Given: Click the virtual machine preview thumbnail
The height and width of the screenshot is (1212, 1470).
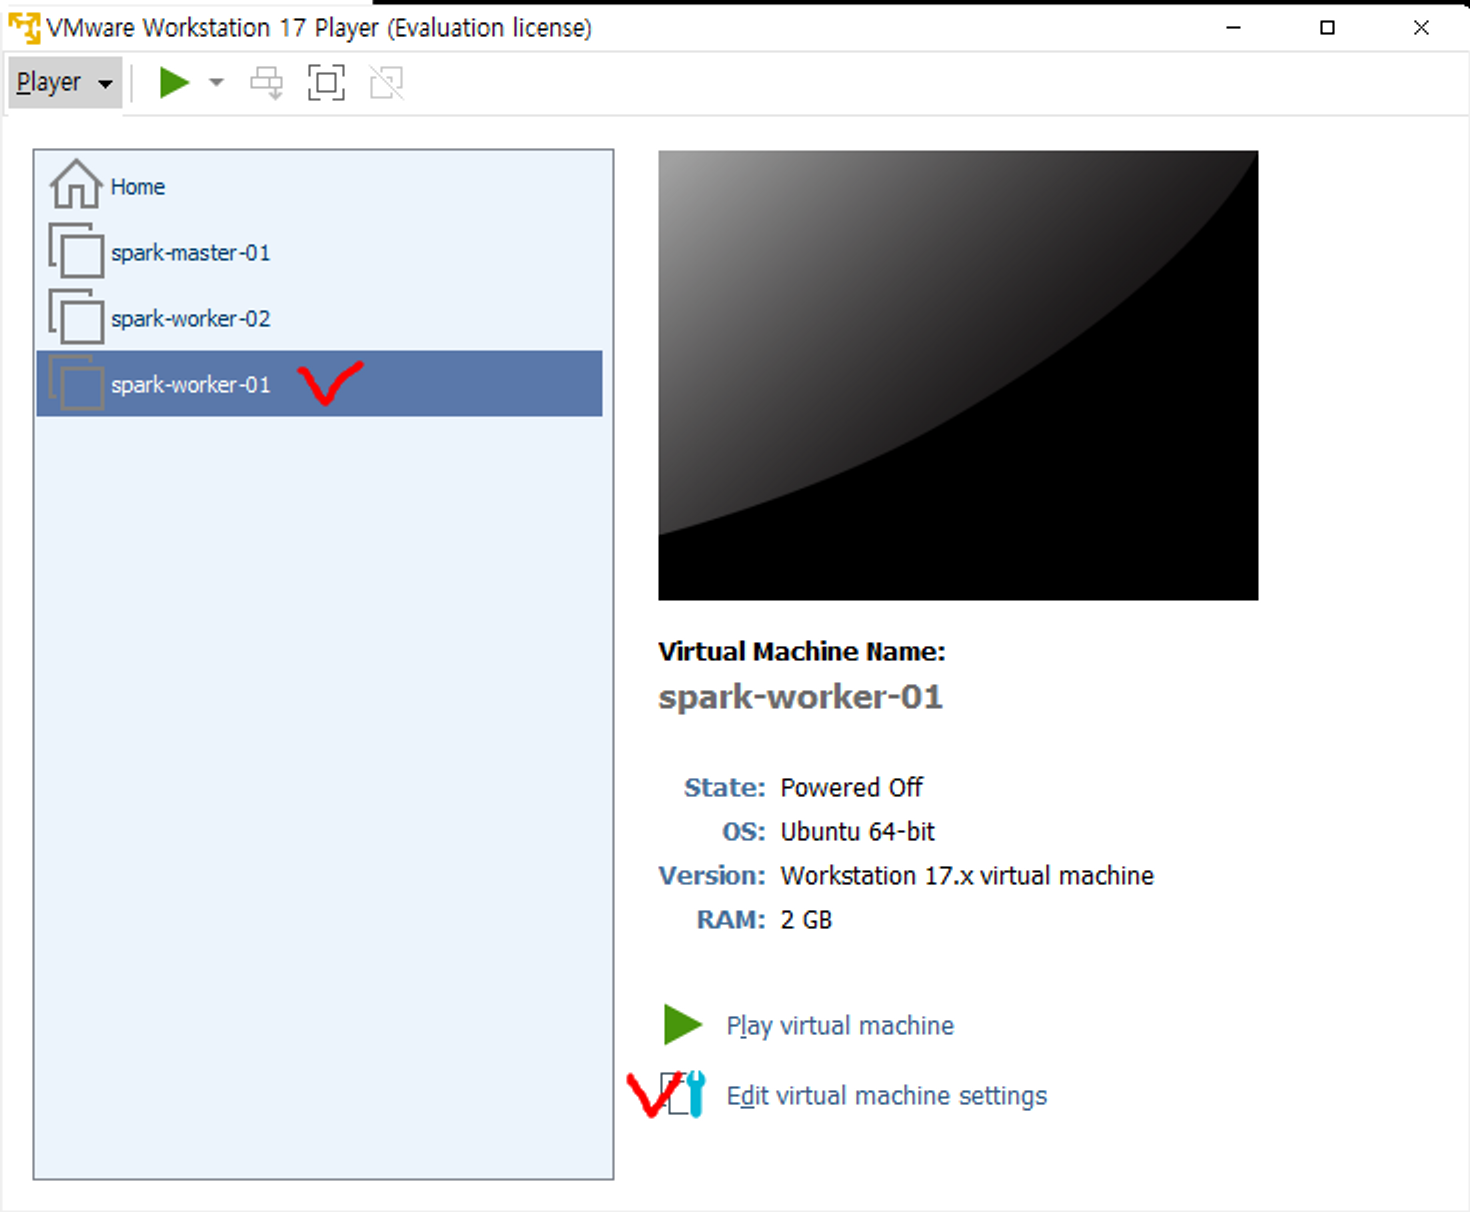Looking at the screenshot, I should [x=958, y=376].
